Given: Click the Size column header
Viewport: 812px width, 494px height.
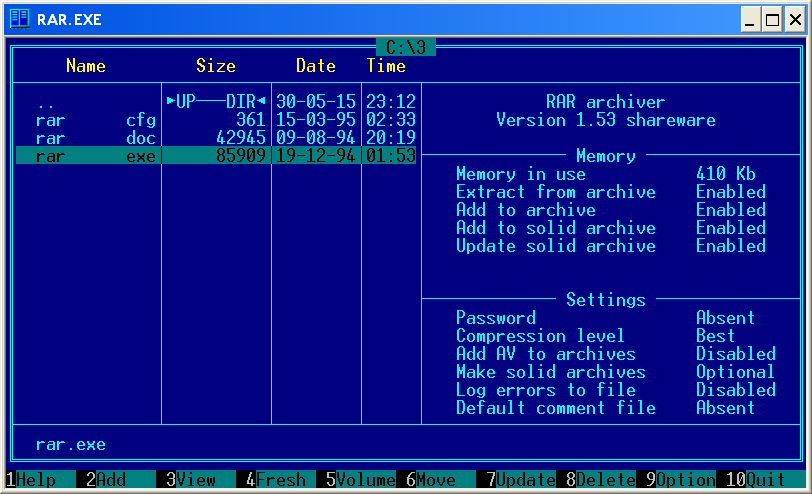Looking at the screenshot, I should pos(216,66).
